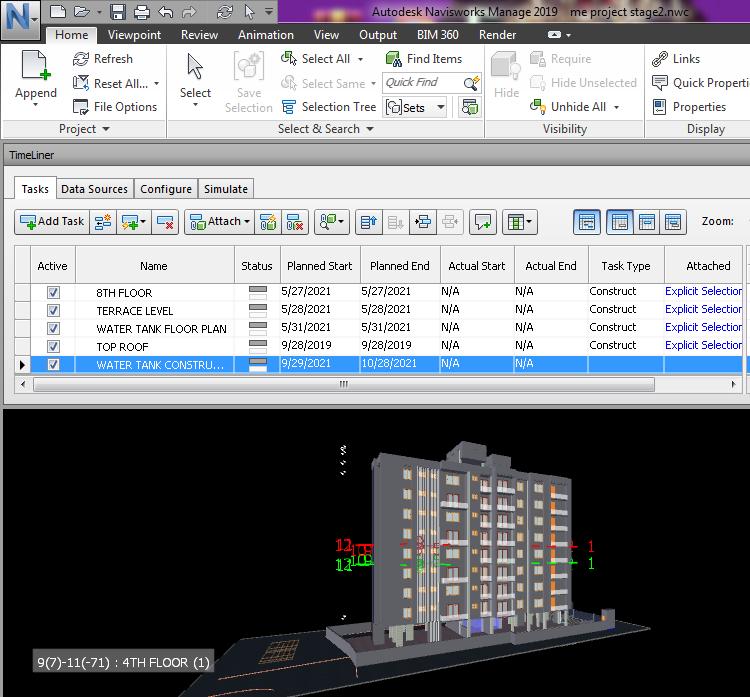
Task: Toggle Active checkbox for TERRACE LEVEL task
Action: (x=53, y=311)
